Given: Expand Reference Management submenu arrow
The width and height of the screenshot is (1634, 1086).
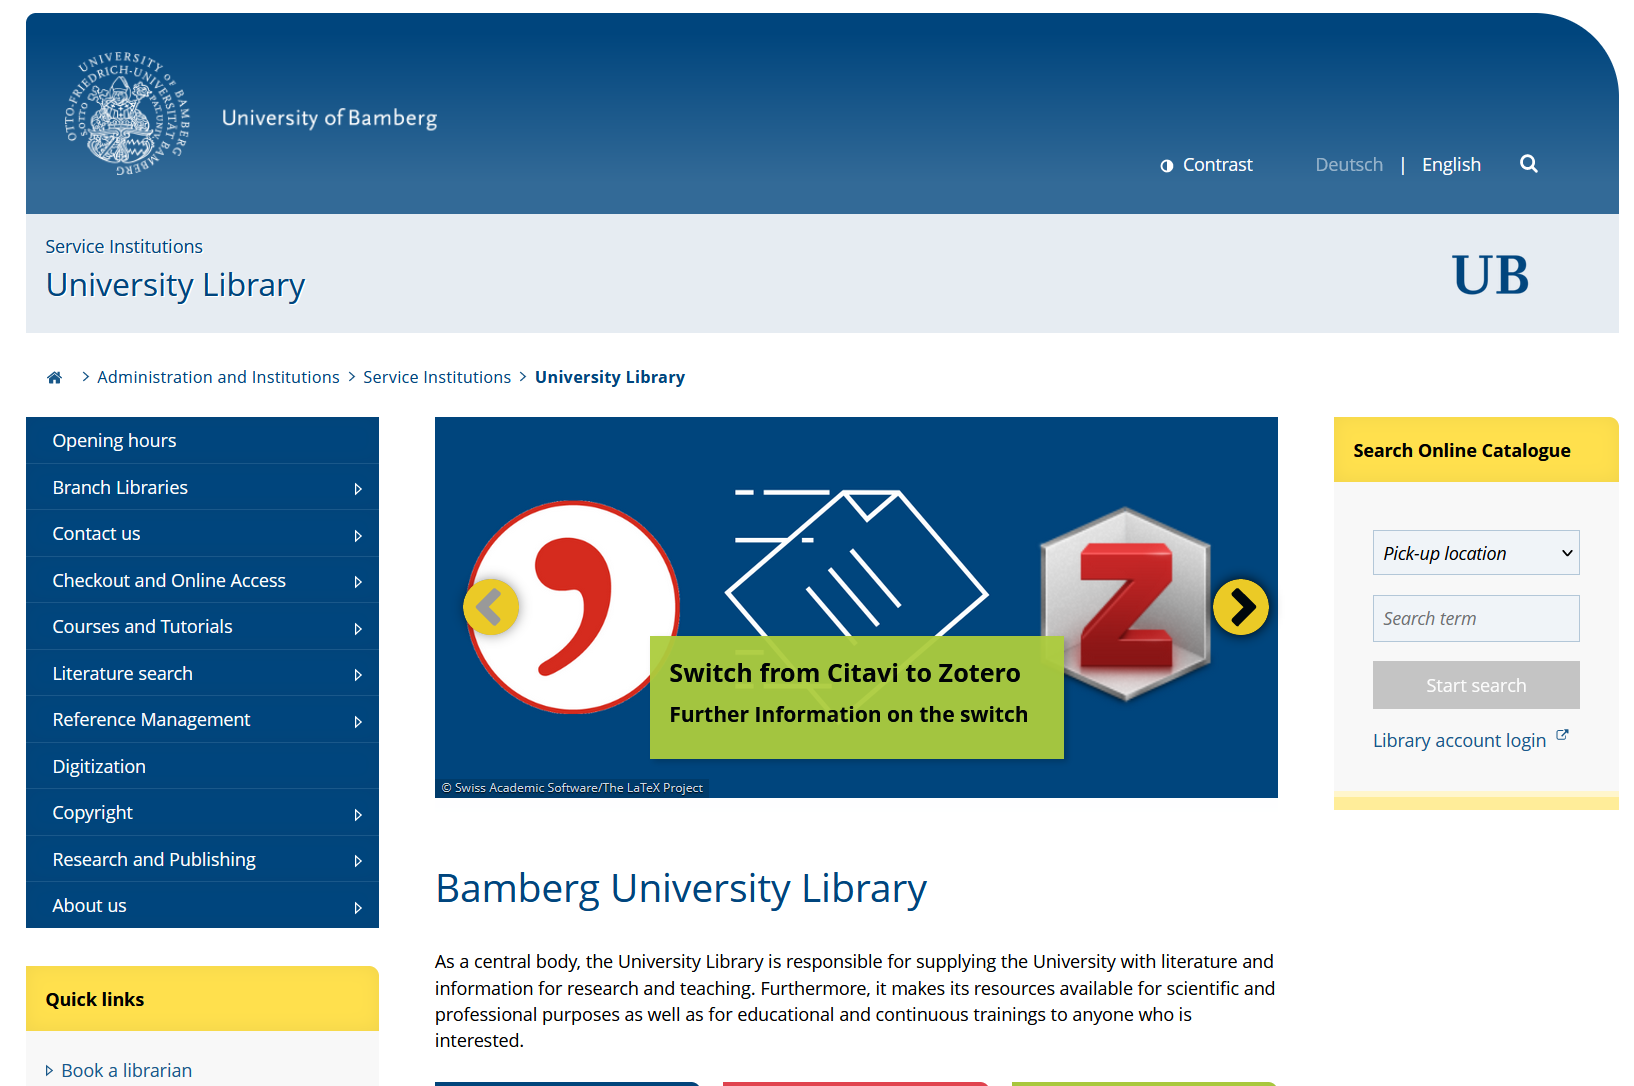Looking at the screenshot, I should click(x=358, y=722).
